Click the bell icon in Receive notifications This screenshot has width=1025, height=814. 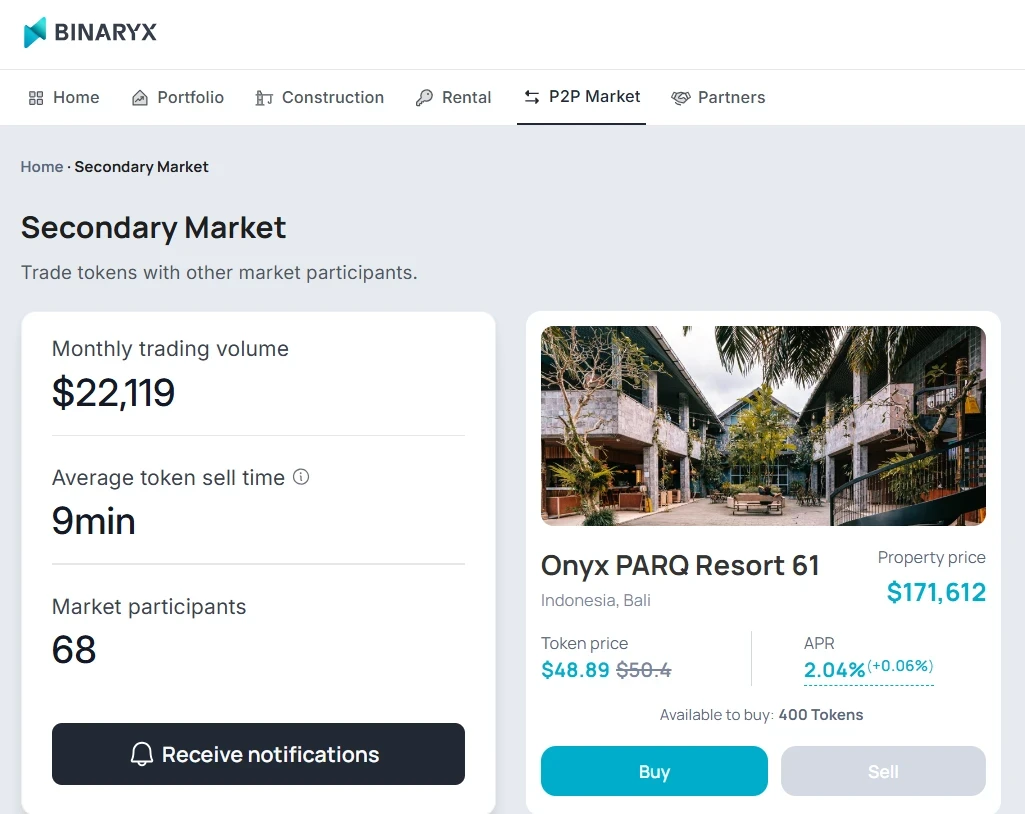pyautogui.click(x=142, y=754)
